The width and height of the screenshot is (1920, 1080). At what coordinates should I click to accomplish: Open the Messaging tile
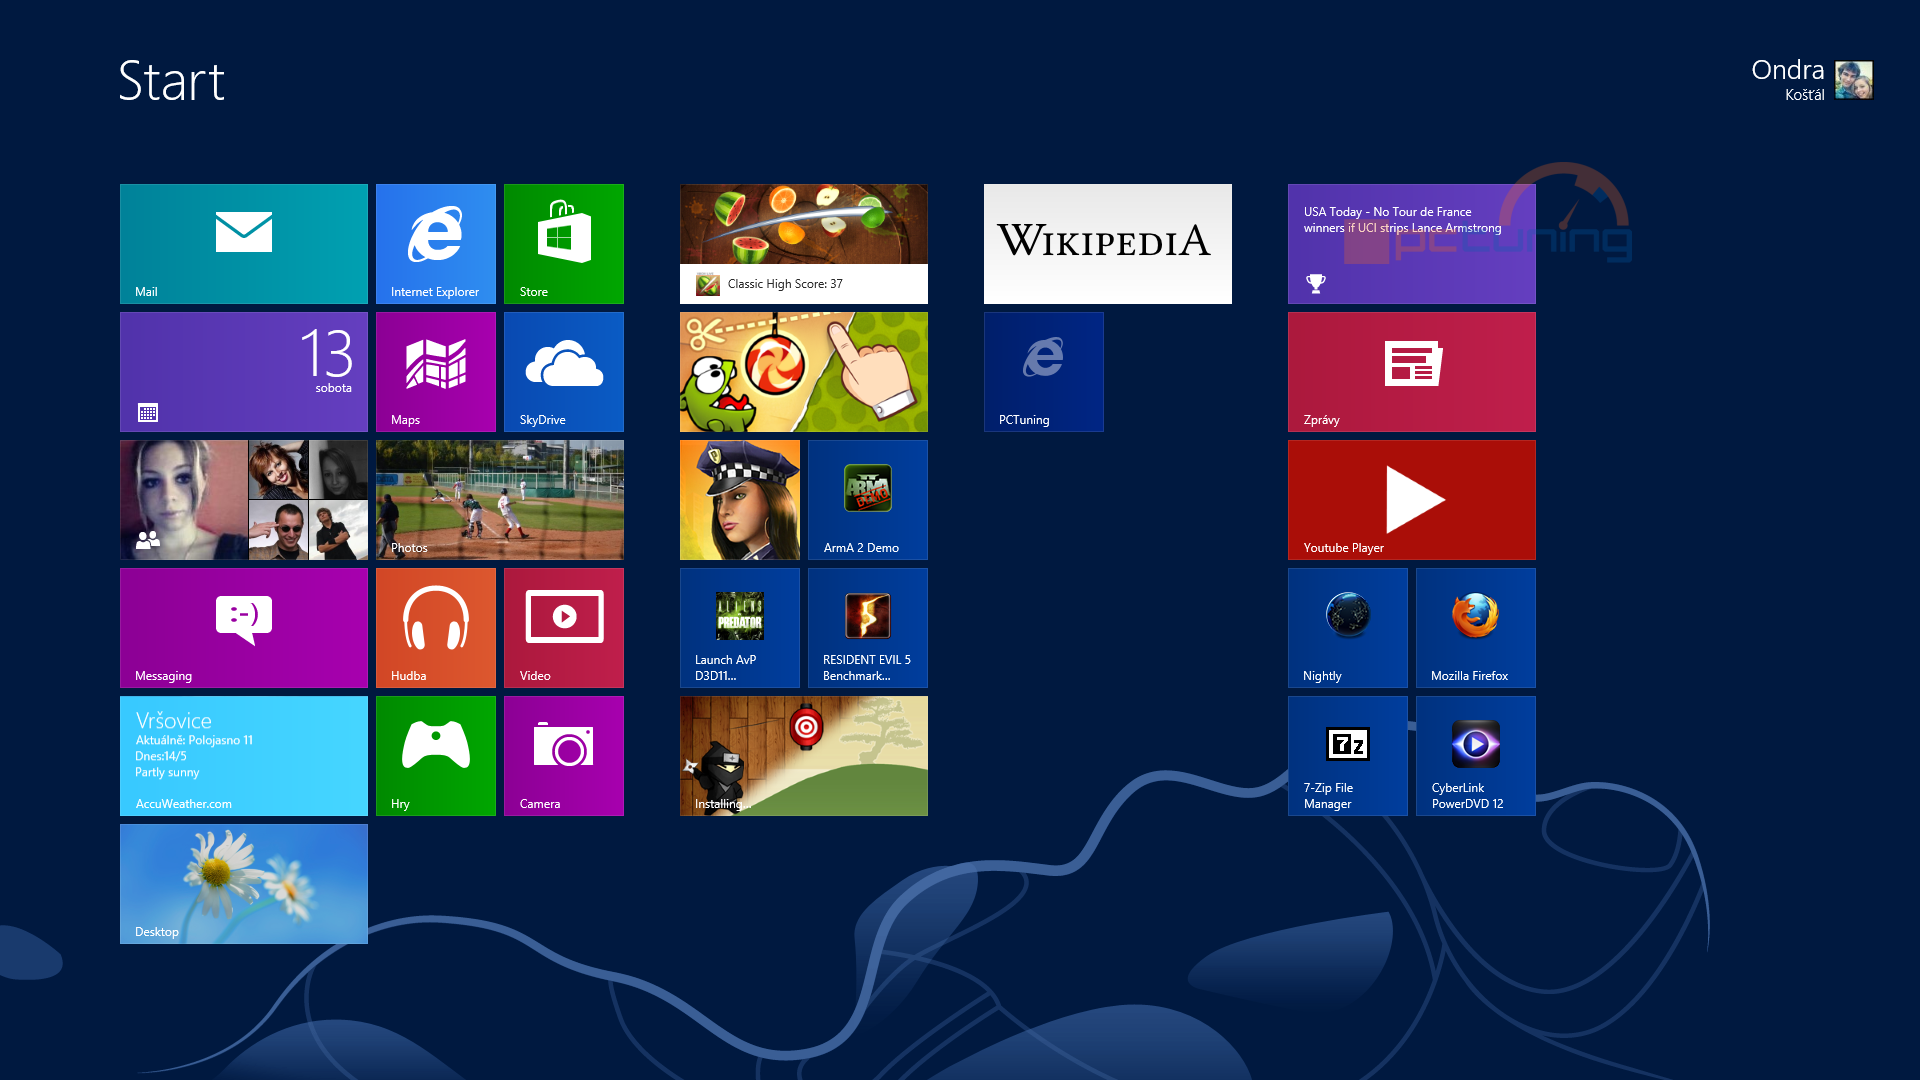tap(244, 628)
